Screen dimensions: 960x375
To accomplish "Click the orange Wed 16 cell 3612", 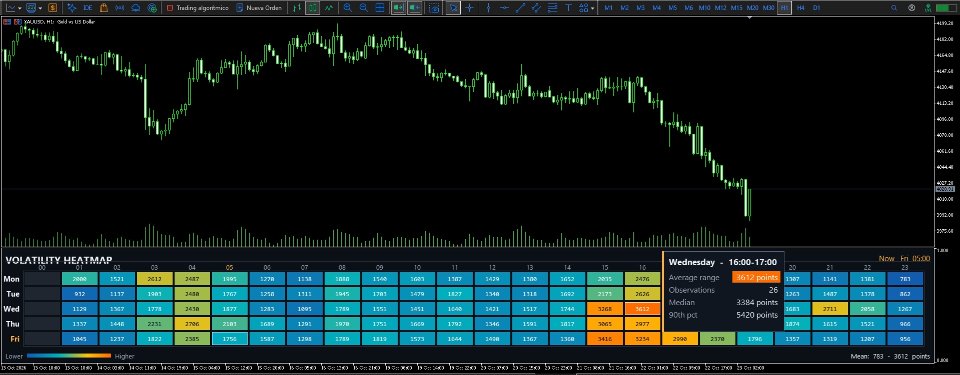I will pos(642,308).
